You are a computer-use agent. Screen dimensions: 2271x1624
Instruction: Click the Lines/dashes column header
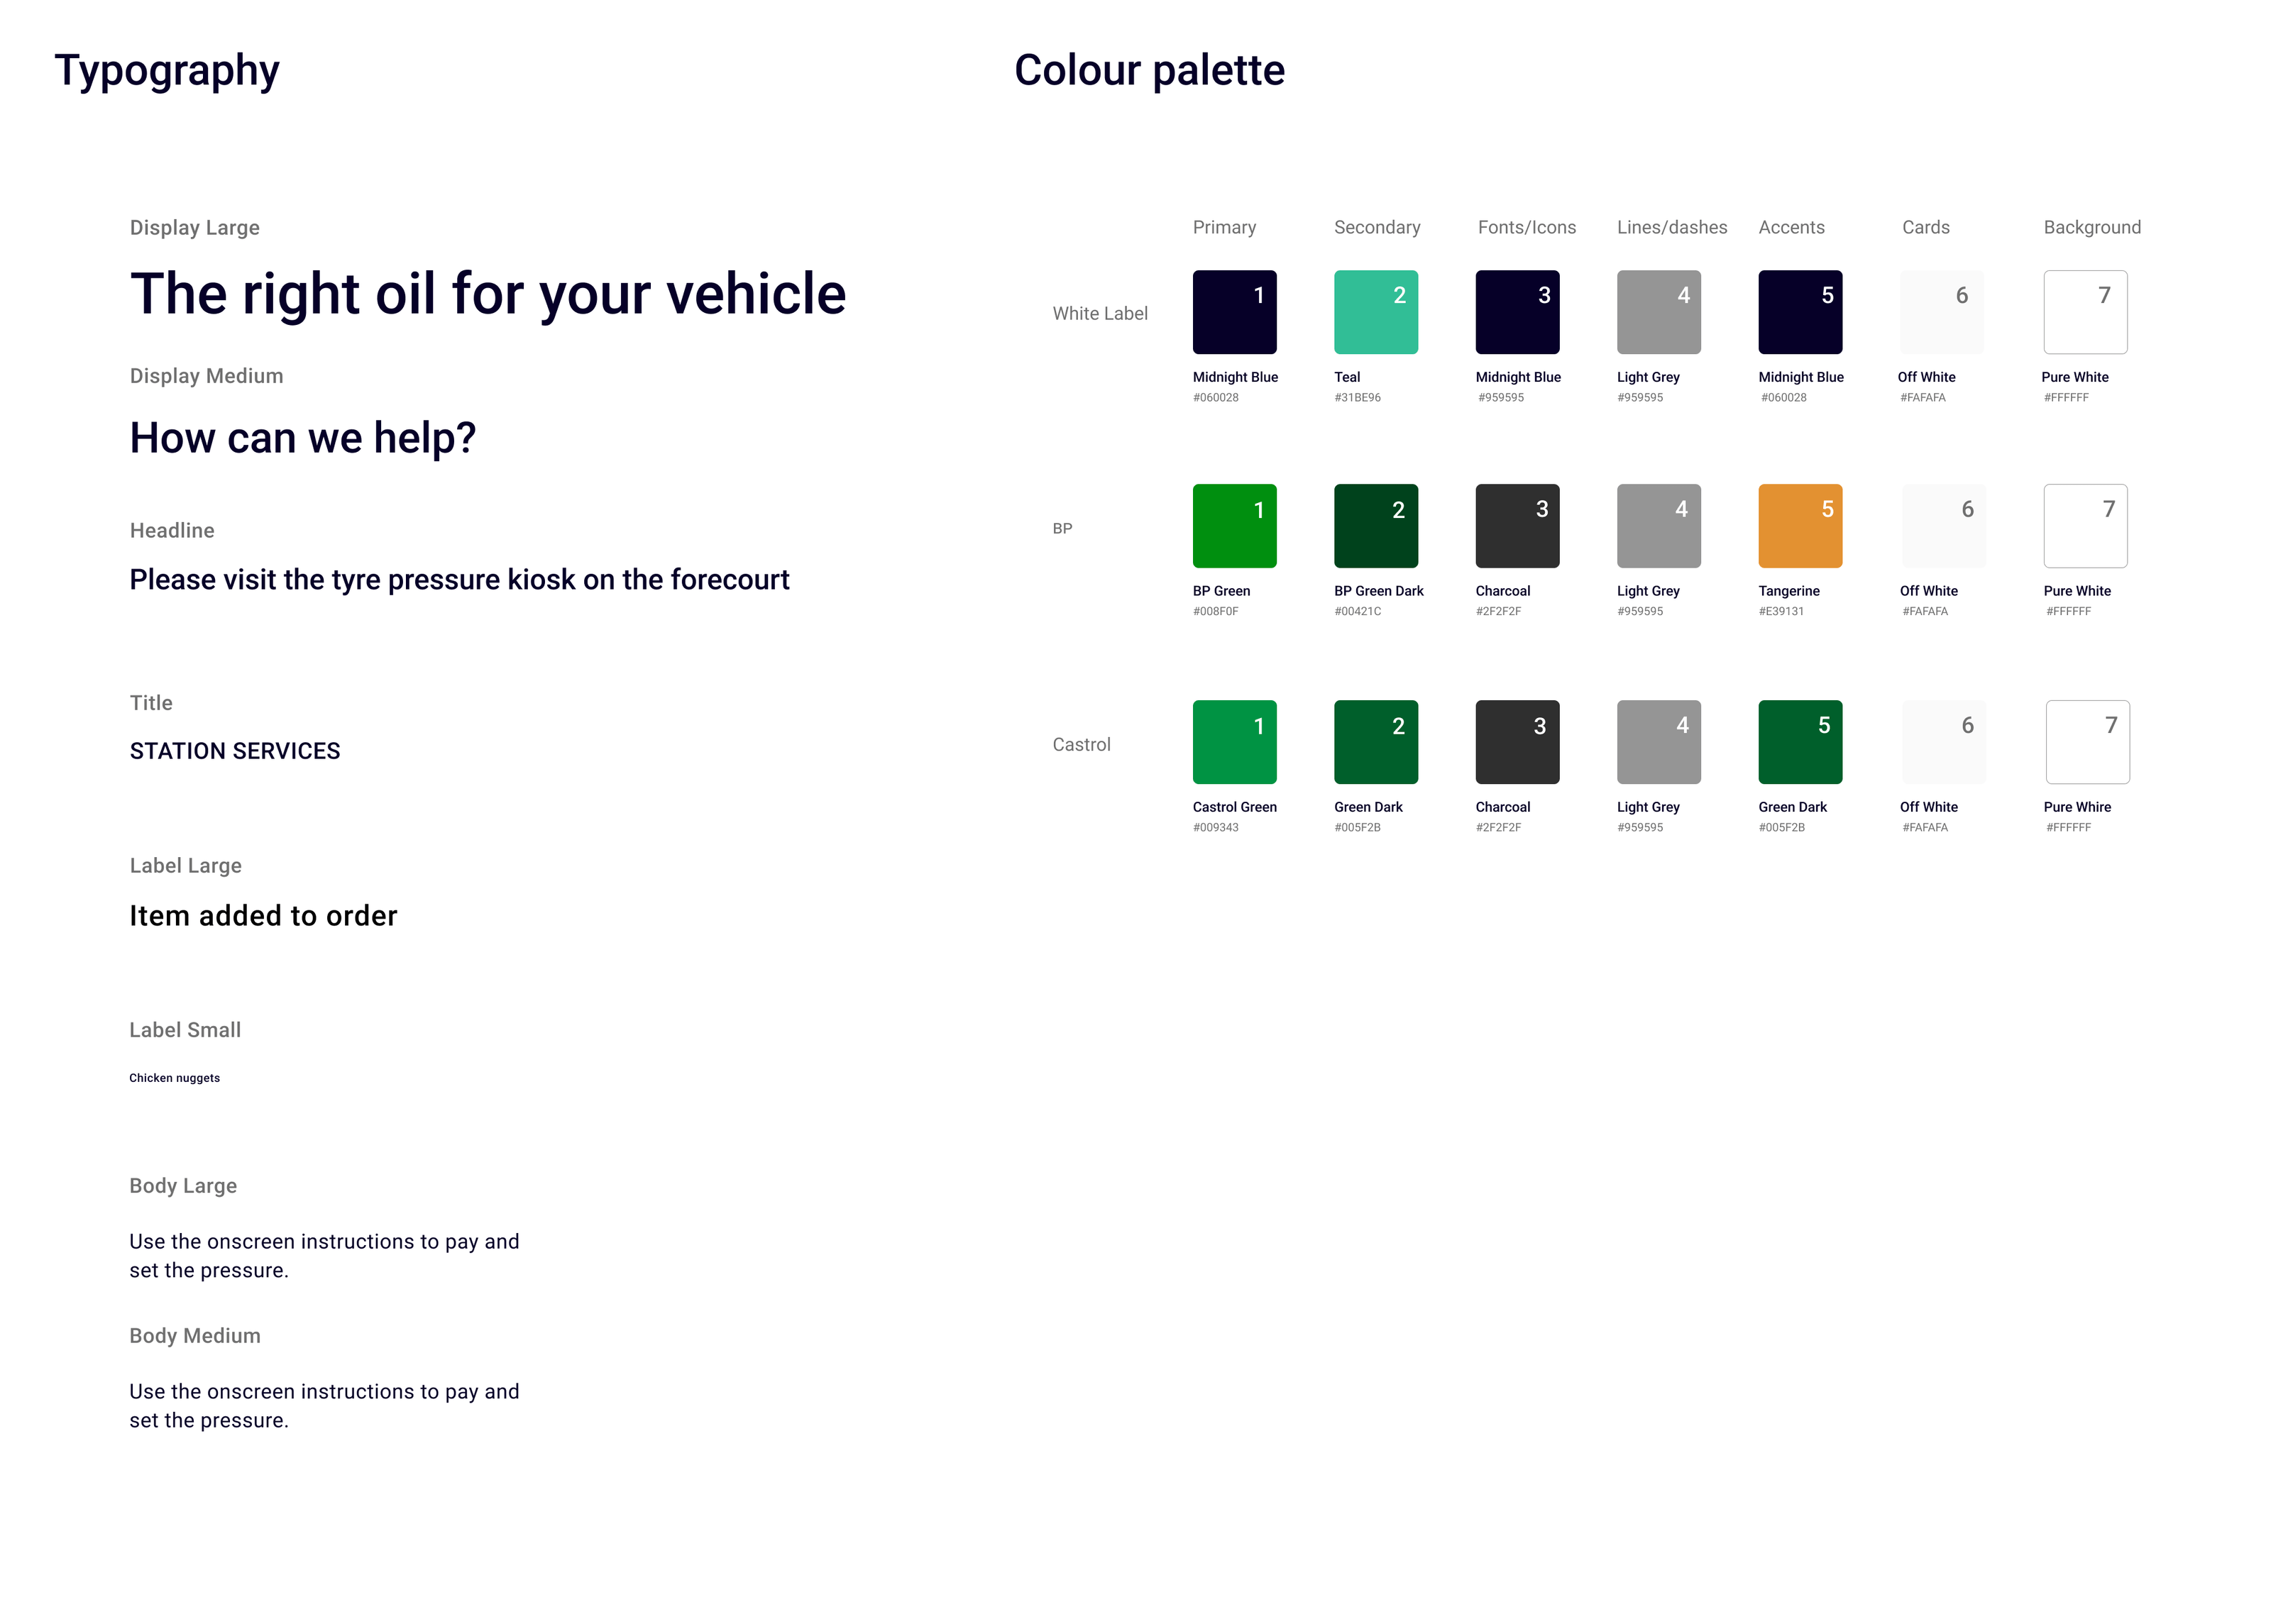(1672, 228)
